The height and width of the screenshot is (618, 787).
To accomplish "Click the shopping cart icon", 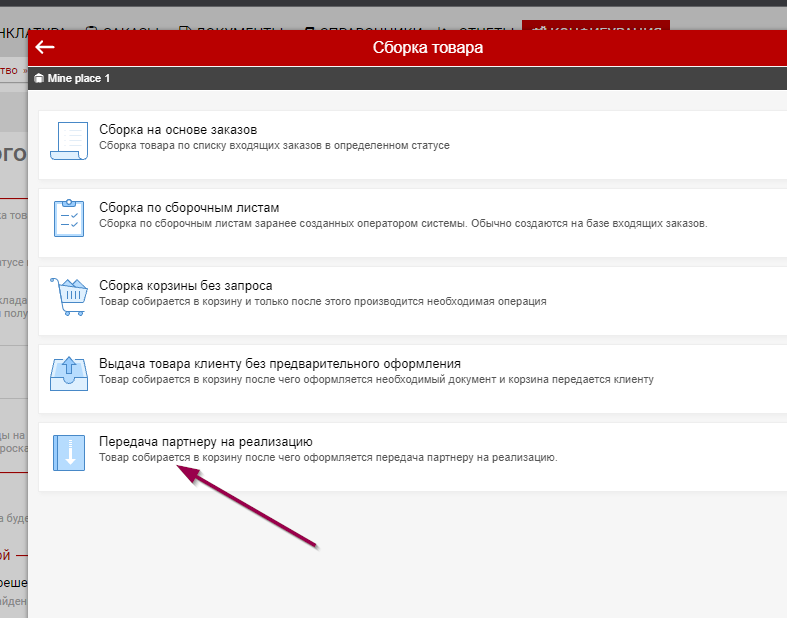I will (69, 295).
